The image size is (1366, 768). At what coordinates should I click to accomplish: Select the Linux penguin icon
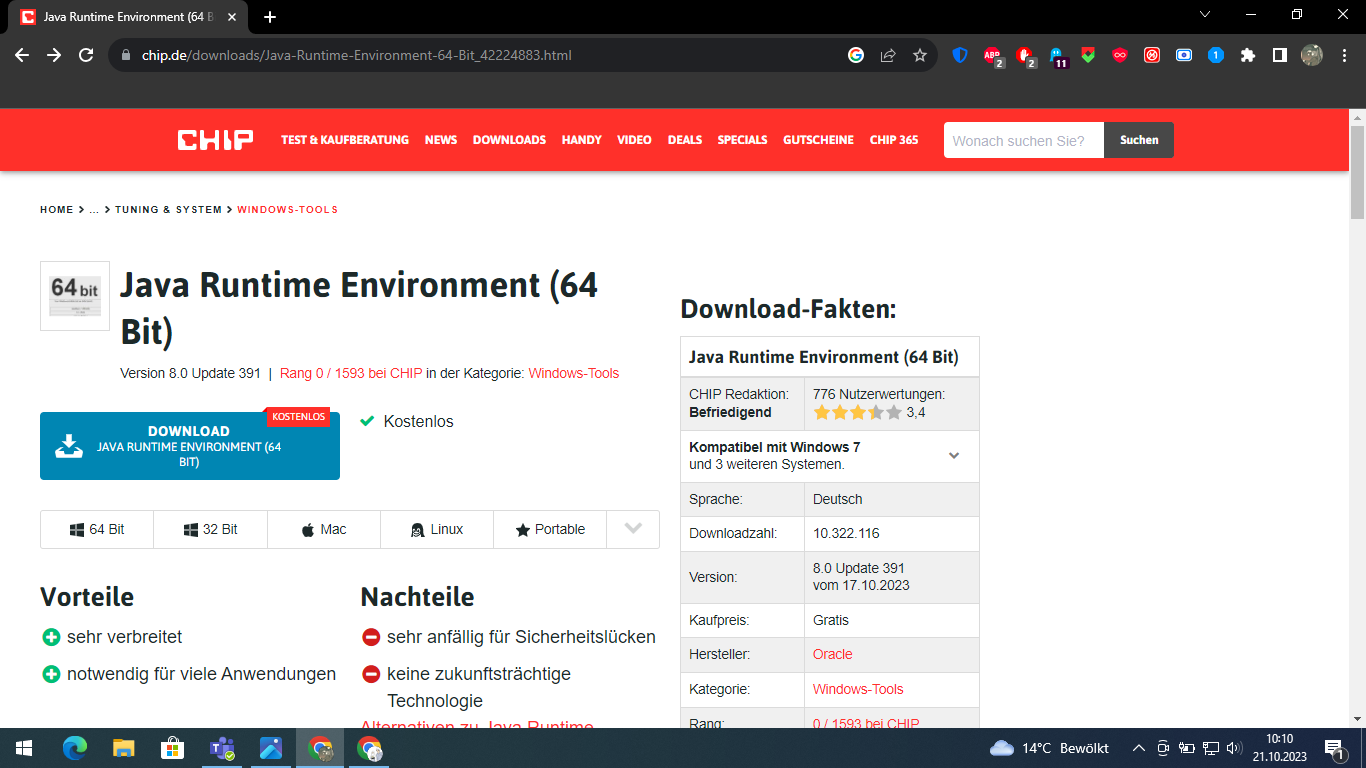pyautogui.click(x=419, y=529)
